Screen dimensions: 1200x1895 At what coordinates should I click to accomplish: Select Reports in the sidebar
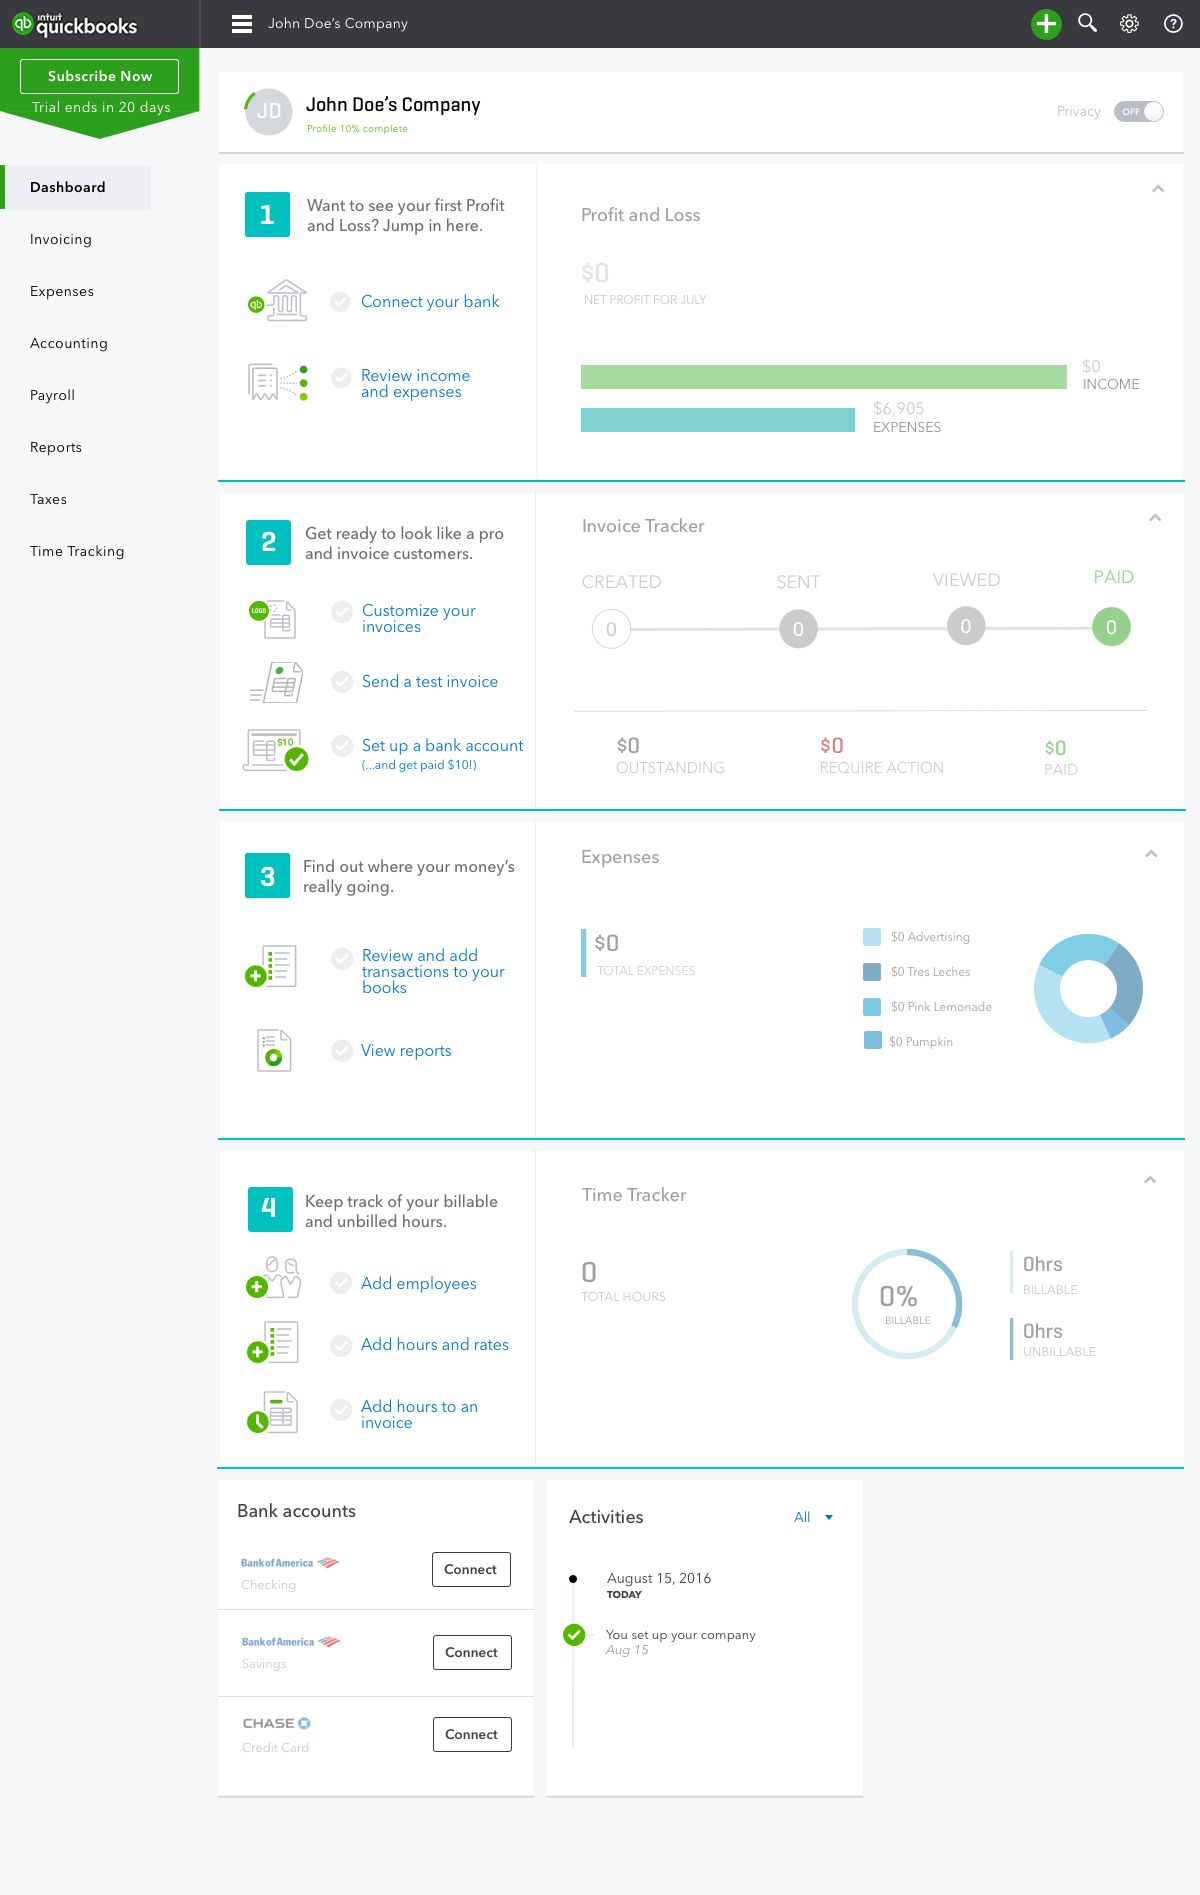pyautogui.click(x=56, y=447)
